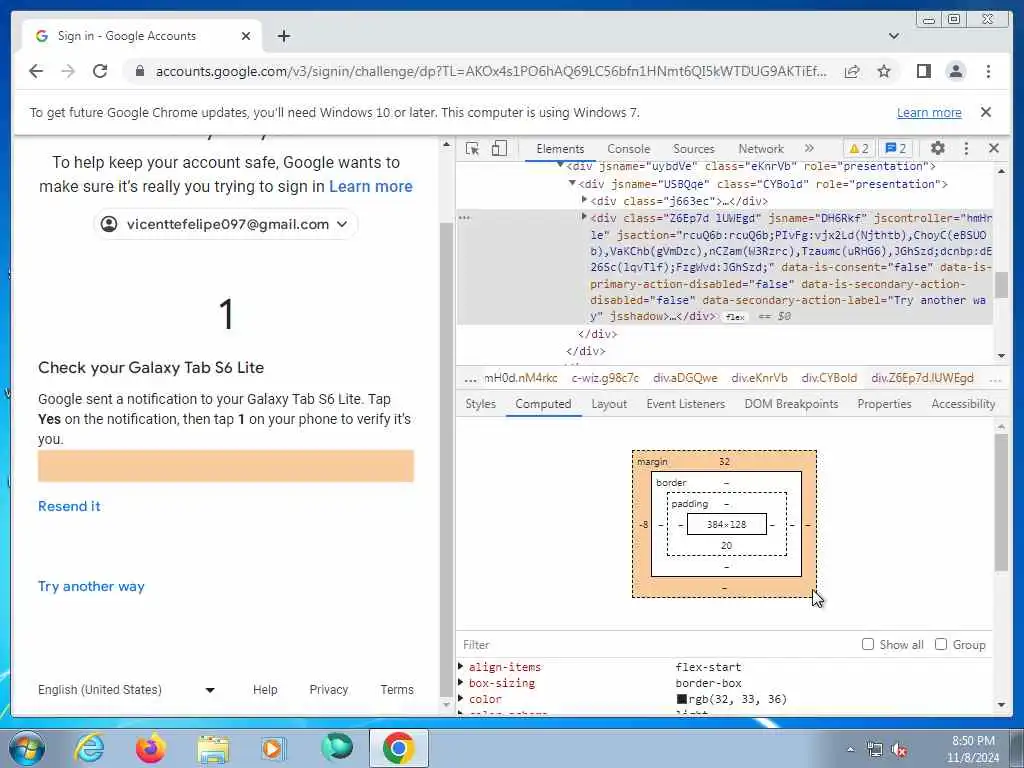The height and width of the screenshot is (768, 1024).
Task: Open a new tab with the plus button
Action: [283, 36]
